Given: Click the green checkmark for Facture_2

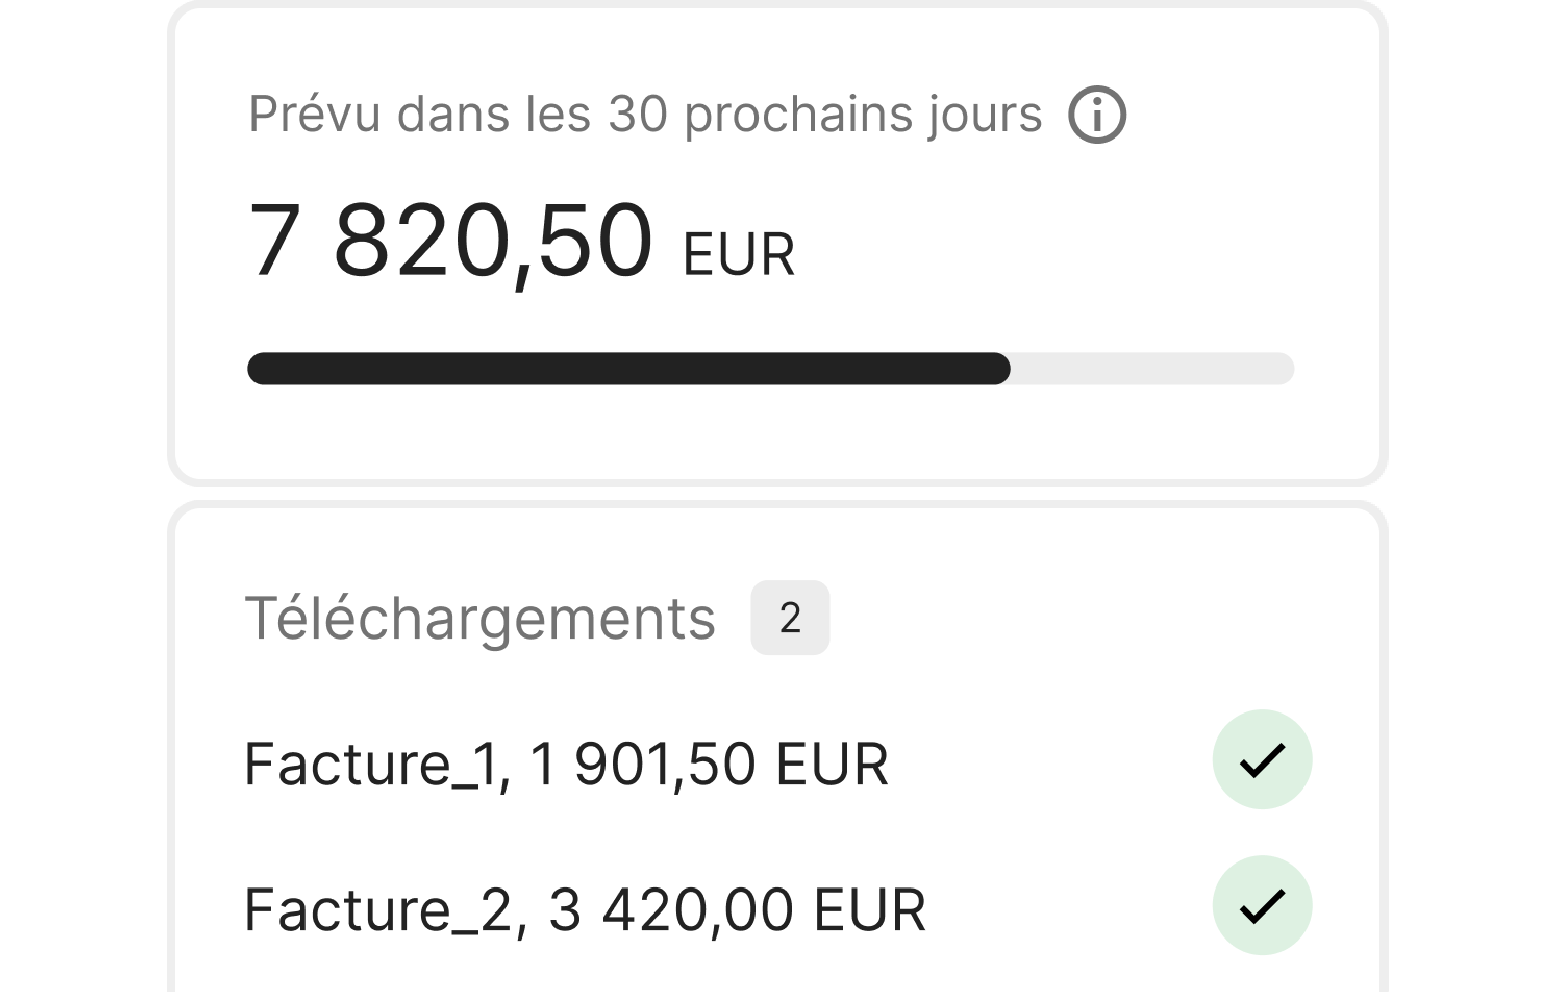Looking at the screenshot, I should click(x=1262, y=906).
